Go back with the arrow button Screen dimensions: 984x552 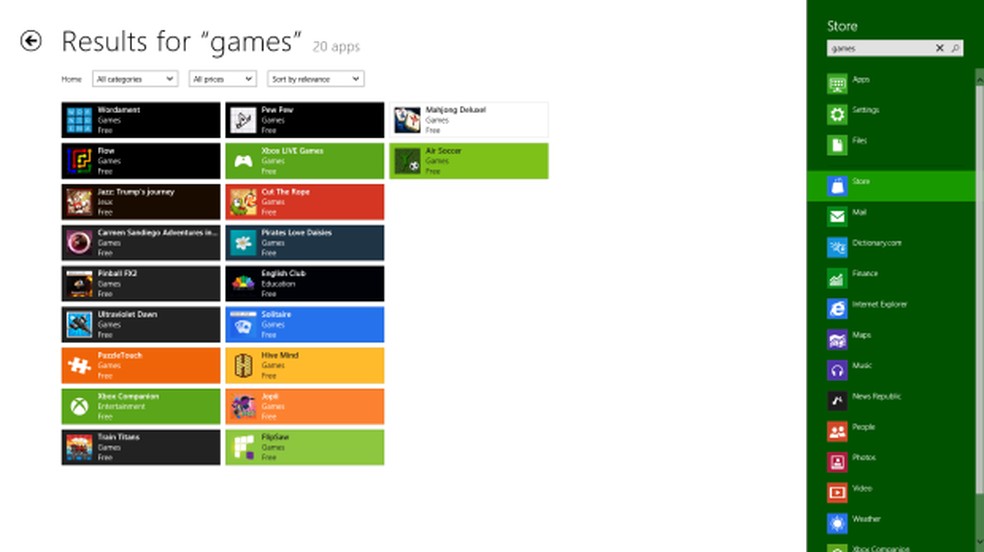31,41
